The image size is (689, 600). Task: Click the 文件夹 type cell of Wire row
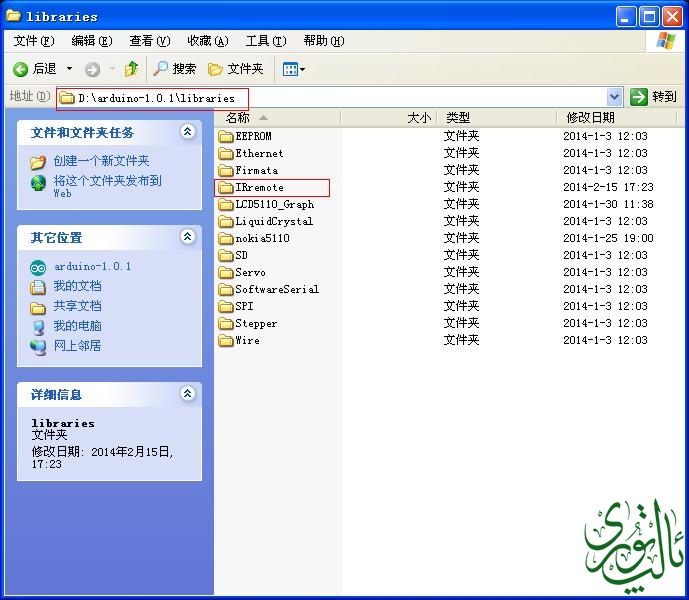point(461,340)
